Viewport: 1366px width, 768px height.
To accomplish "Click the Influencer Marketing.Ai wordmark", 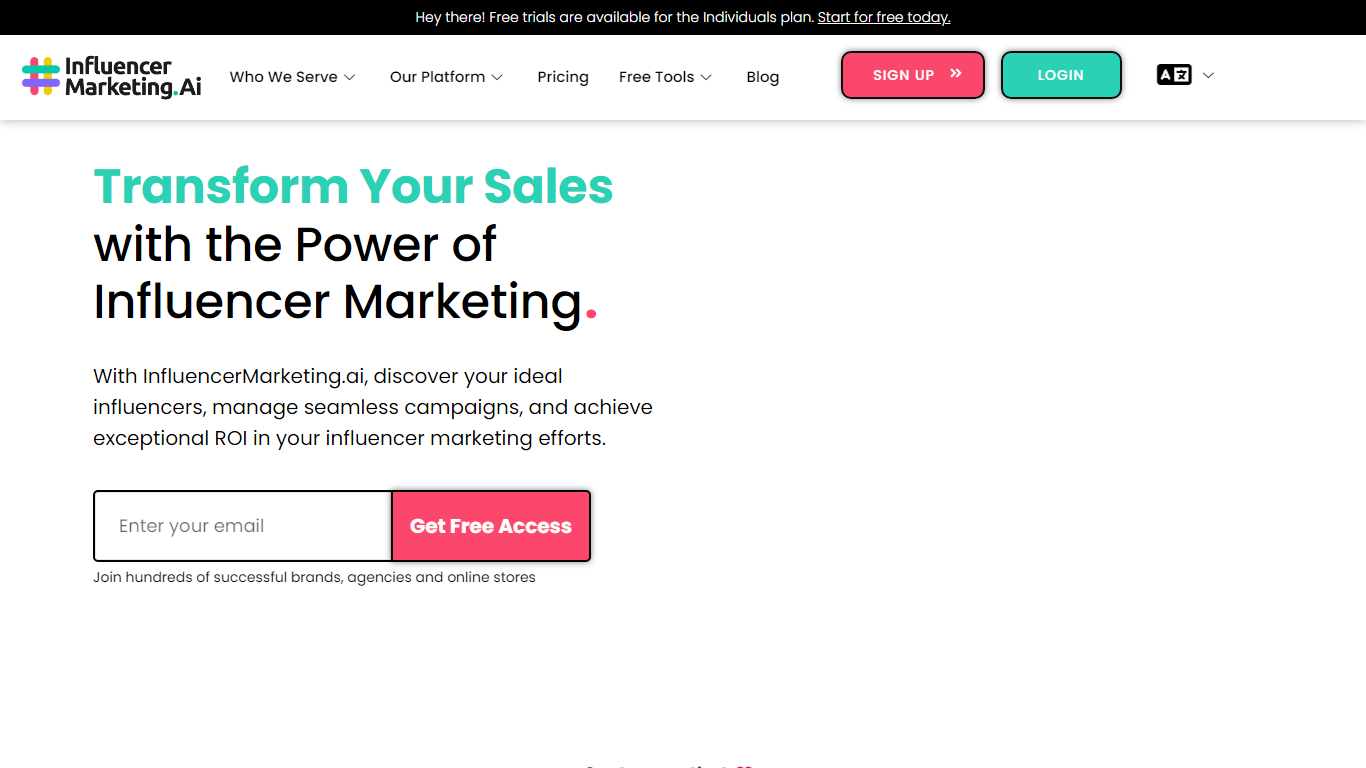I will 133,77.
